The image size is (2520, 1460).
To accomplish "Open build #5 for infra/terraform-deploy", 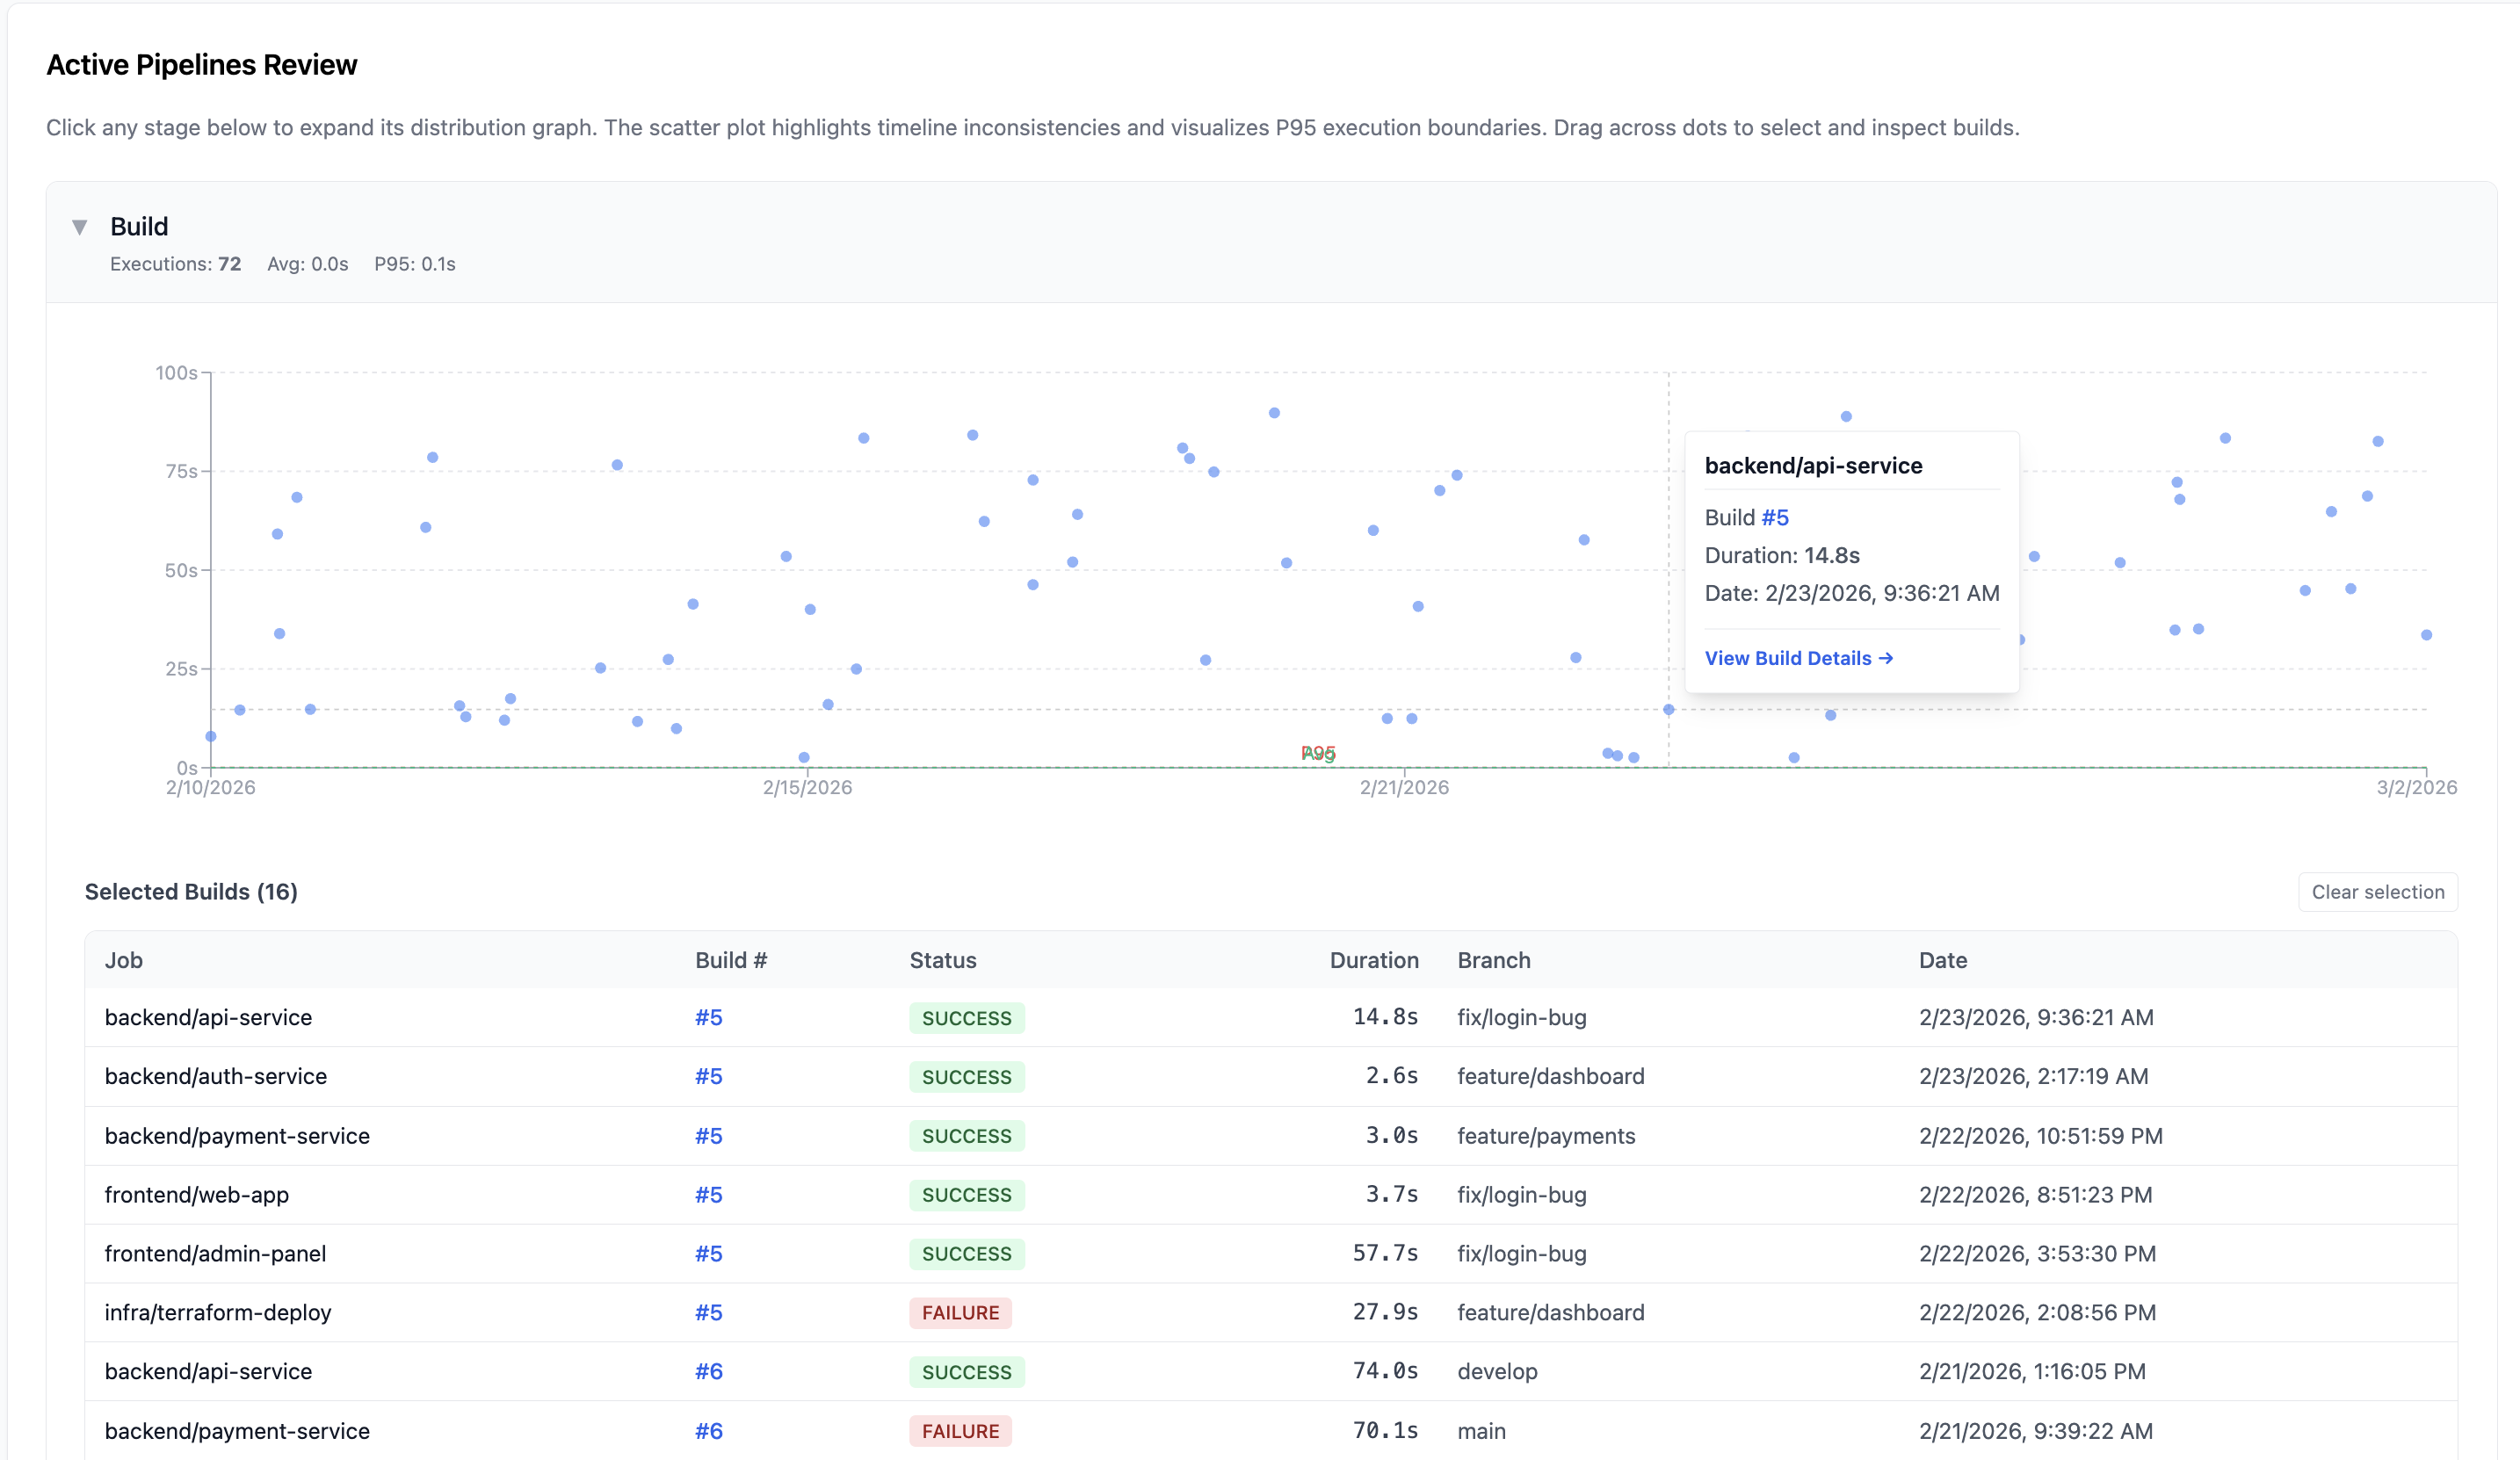I will click(708, 1312).
